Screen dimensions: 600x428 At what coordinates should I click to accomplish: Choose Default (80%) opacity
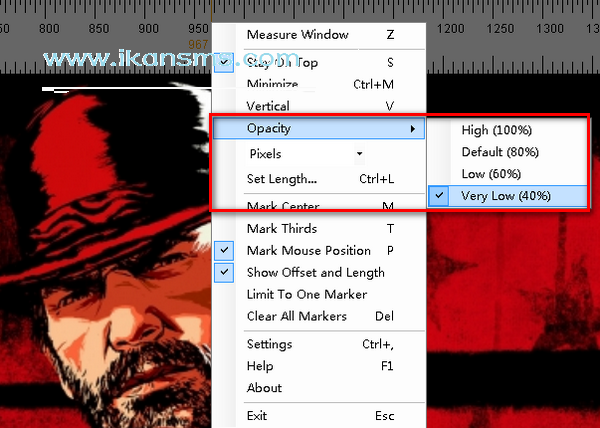coord(500,152)
